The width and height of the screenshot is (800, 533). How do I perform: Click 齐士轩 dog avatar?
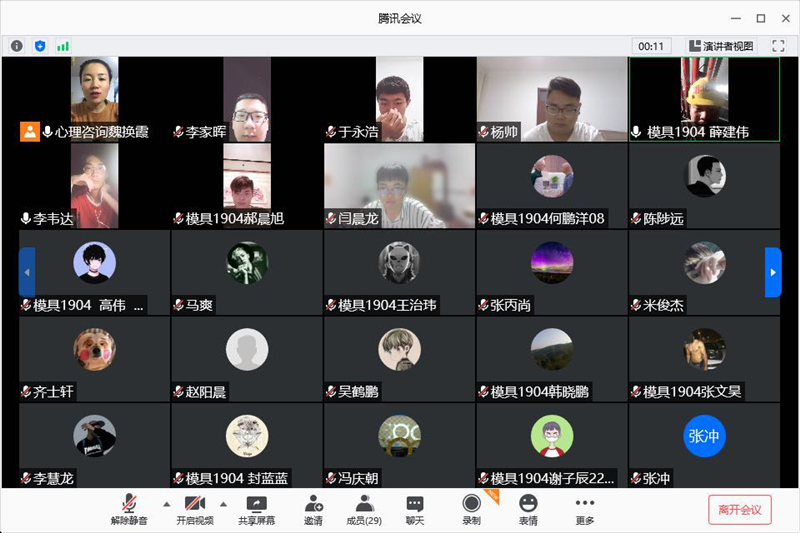pos(94,349)
